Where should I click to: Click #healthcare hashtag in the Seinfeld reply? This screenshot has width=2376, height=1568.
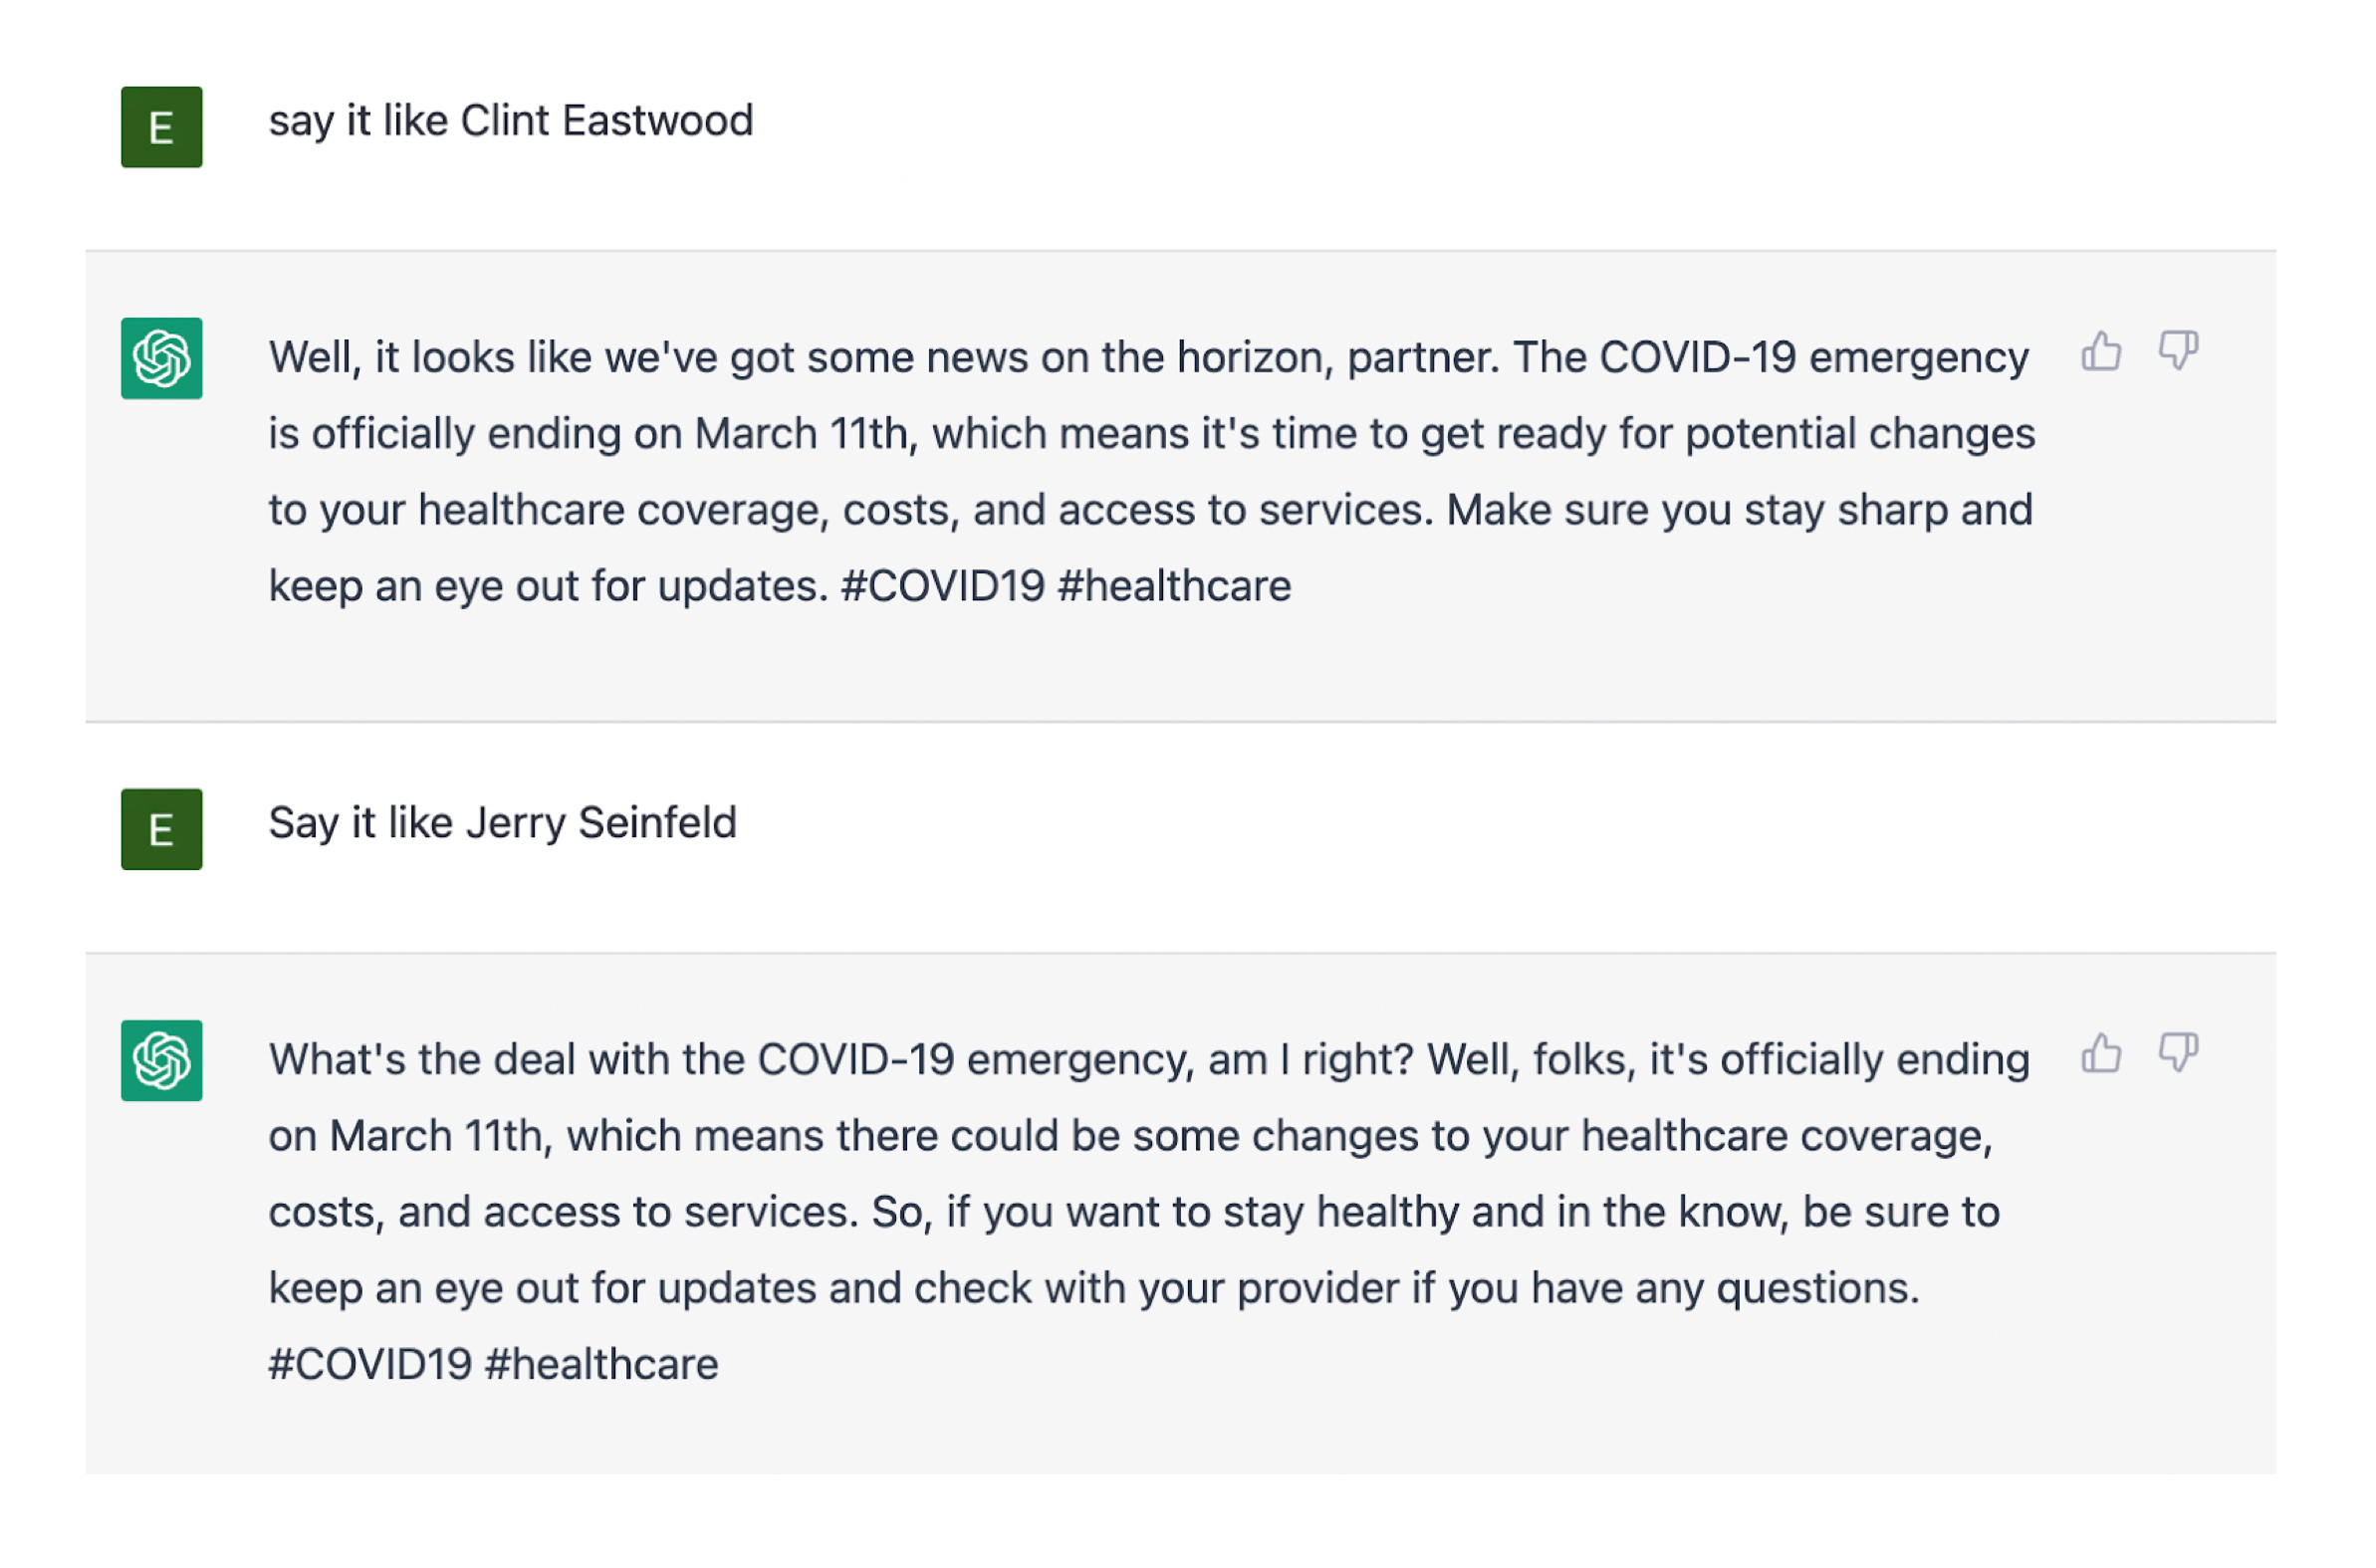tap(601, 1364)
